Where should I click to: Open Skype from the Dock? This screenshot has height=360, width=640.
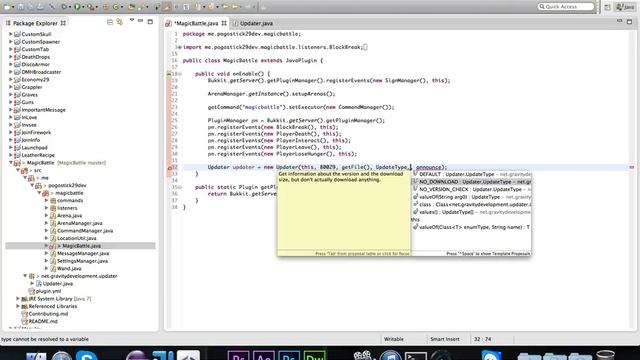coord(87,356)
